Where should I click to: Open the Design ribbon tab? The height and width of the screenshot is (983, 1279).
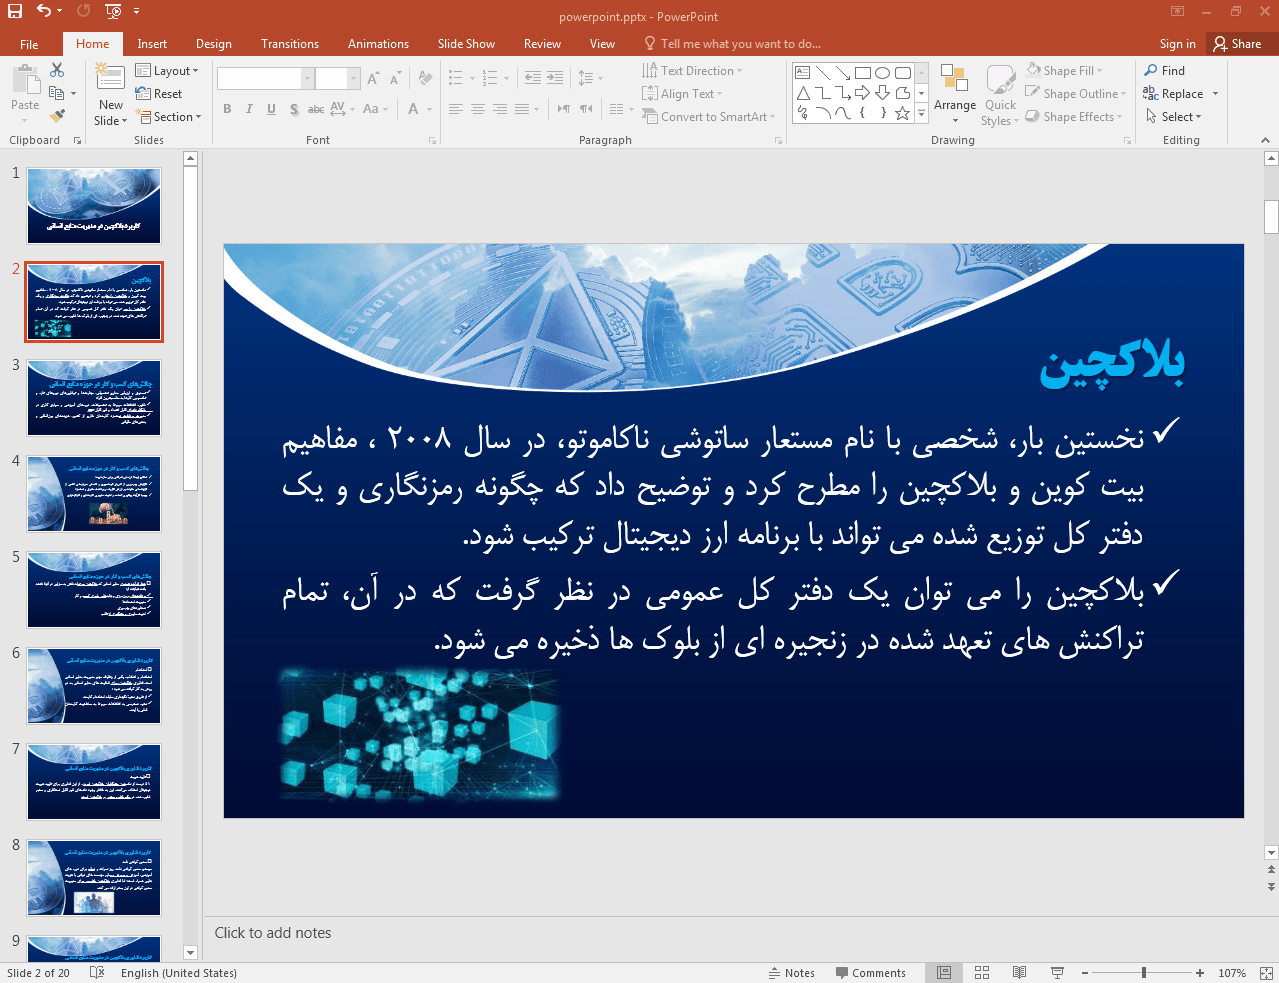[x=213, y=44]
